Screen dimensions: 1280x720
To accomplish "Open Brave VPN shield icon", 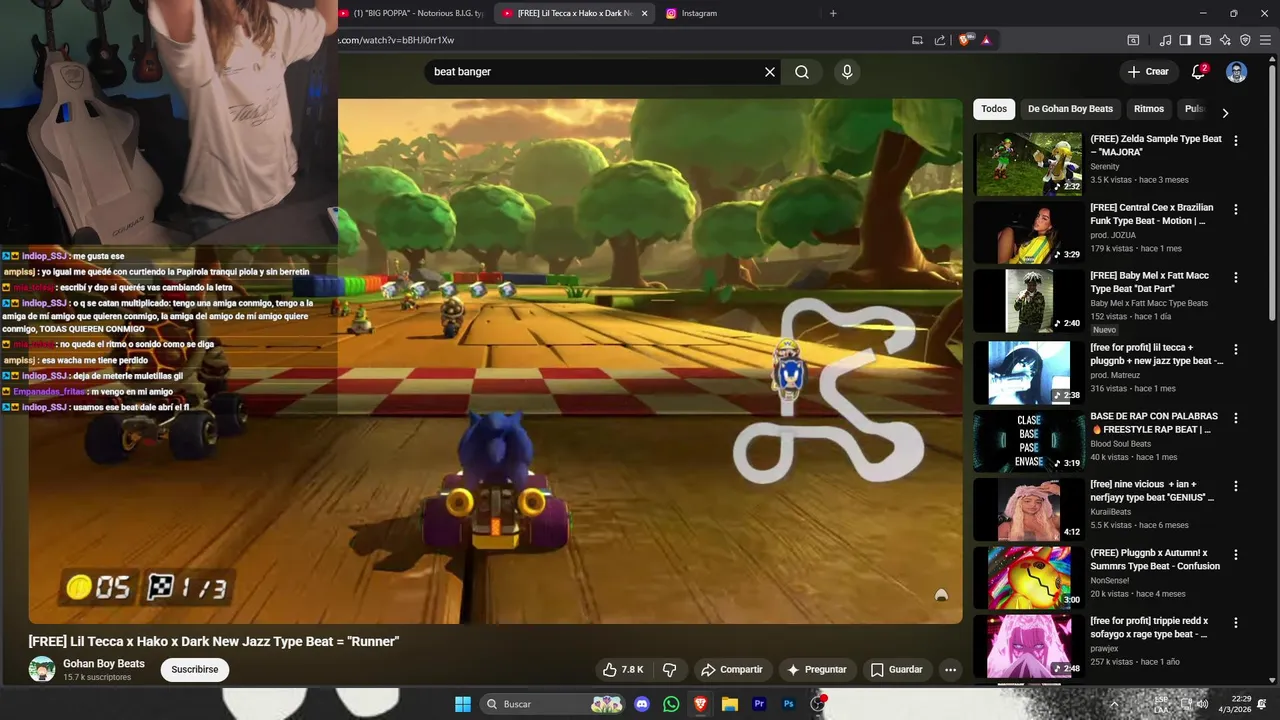I will pos(1245,40).
